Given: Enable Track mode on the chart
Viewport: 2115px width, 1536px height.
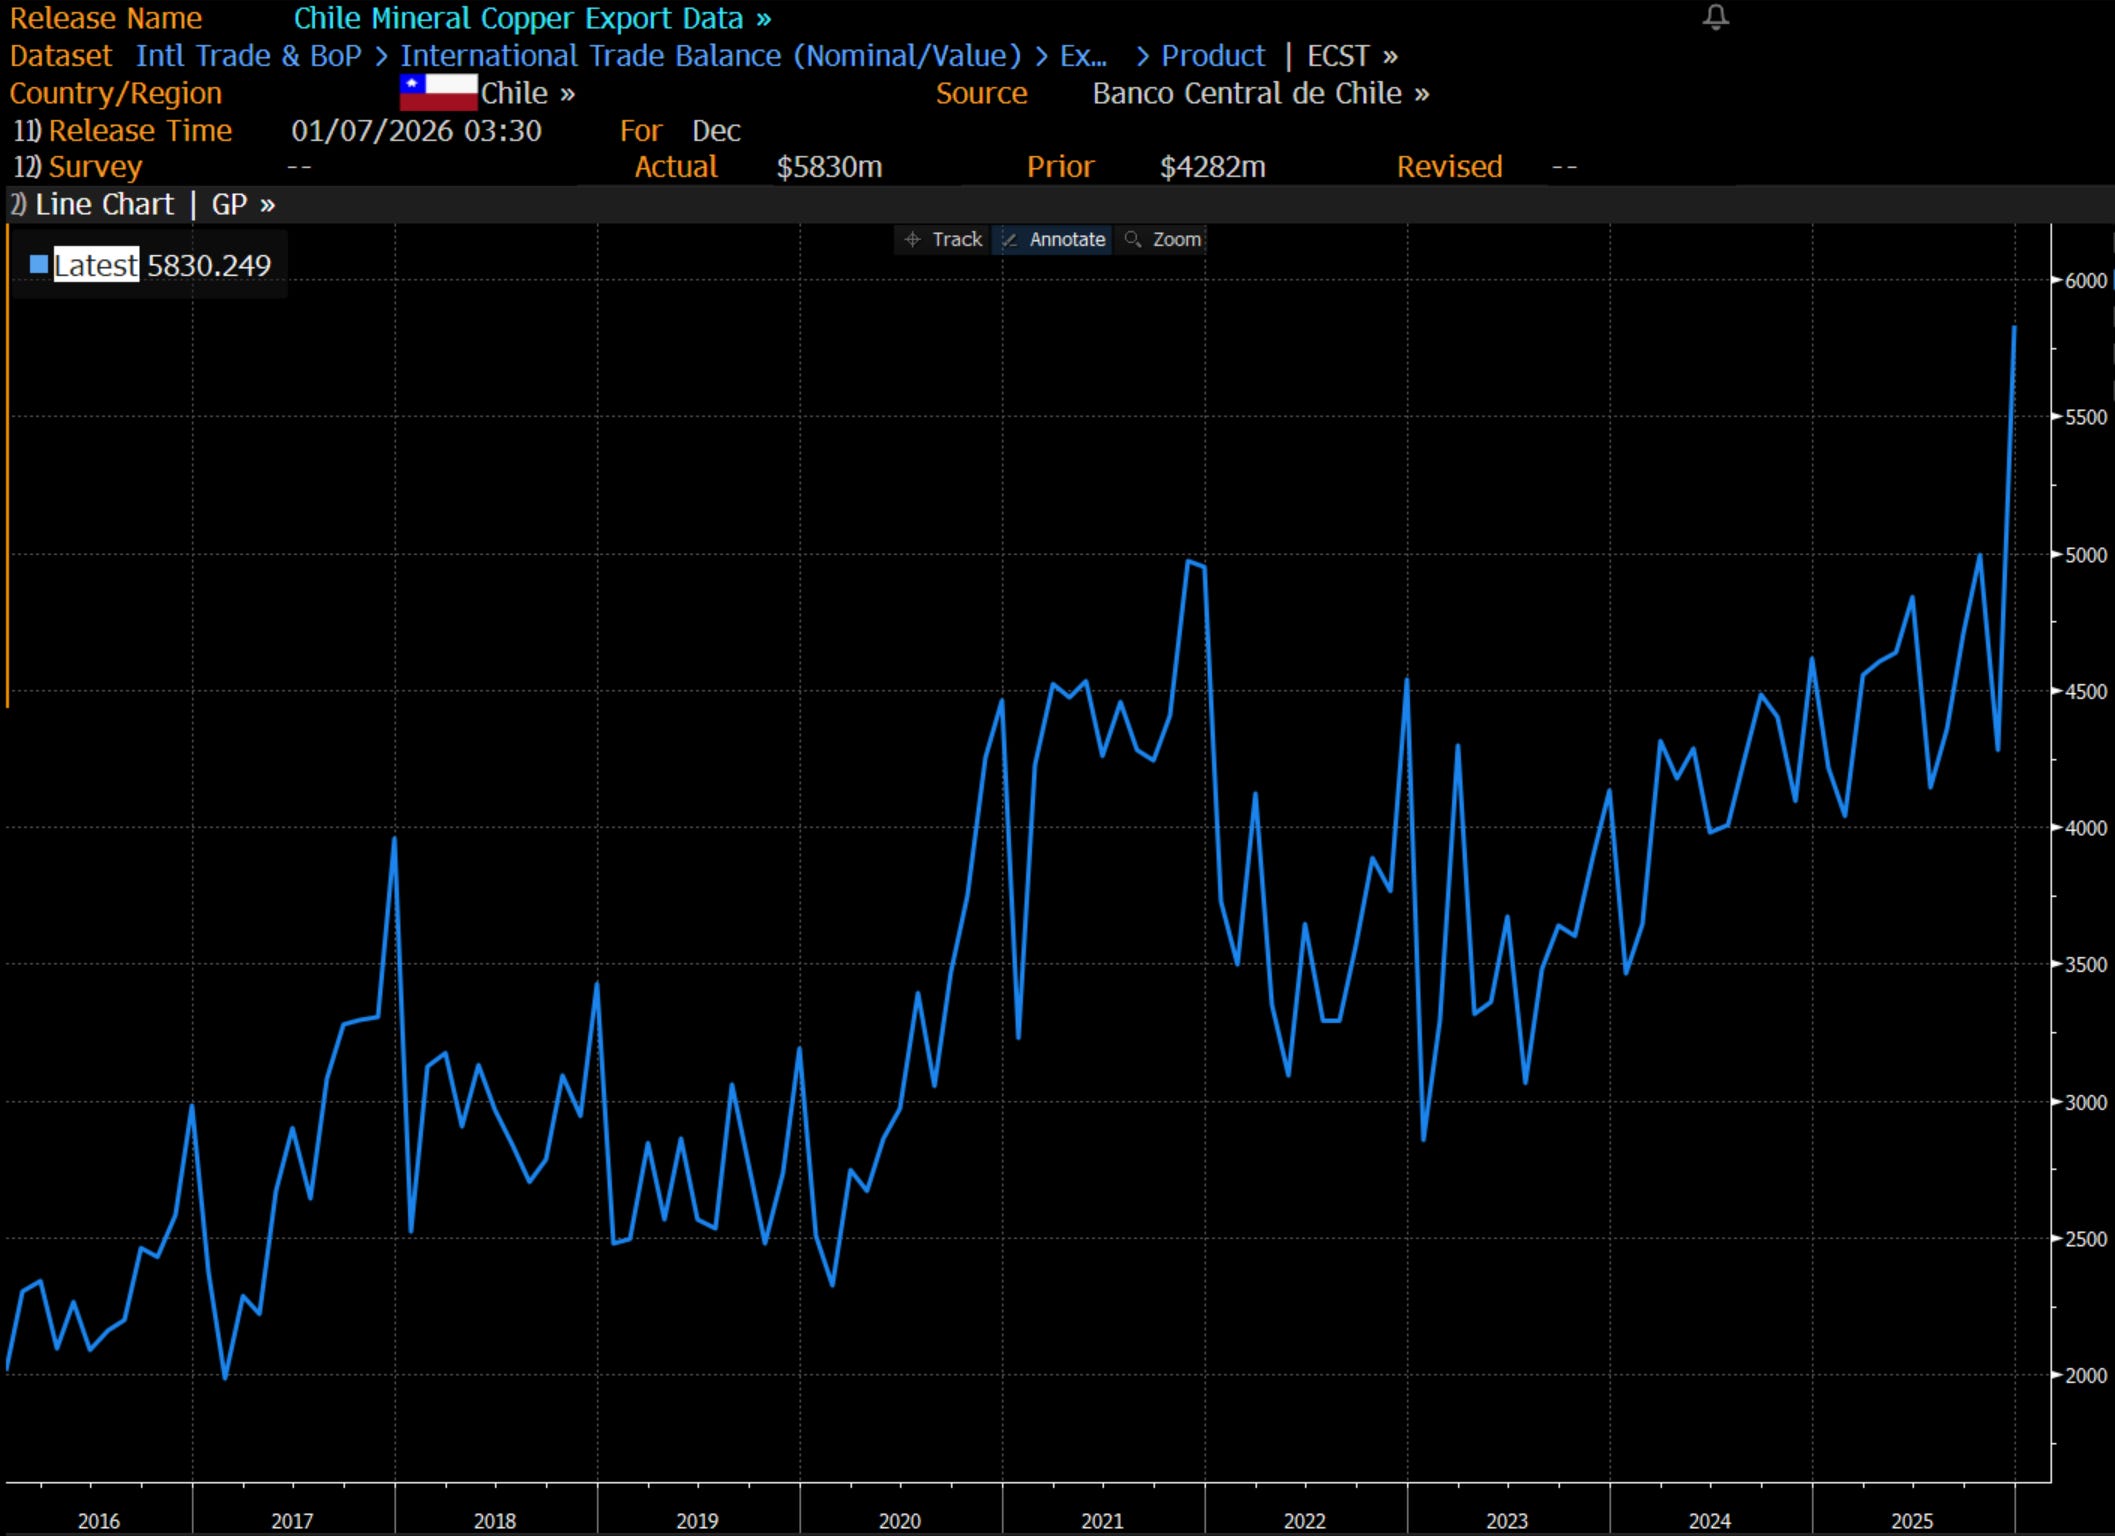Looking at the screenshot, I should (x=956, y=240).
